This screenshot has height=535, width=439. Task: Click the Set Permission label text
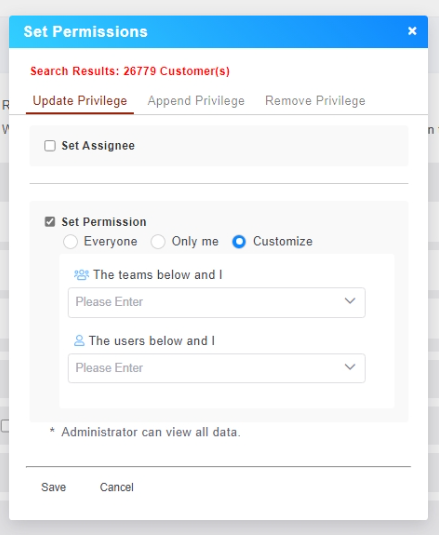click(104, 222)
